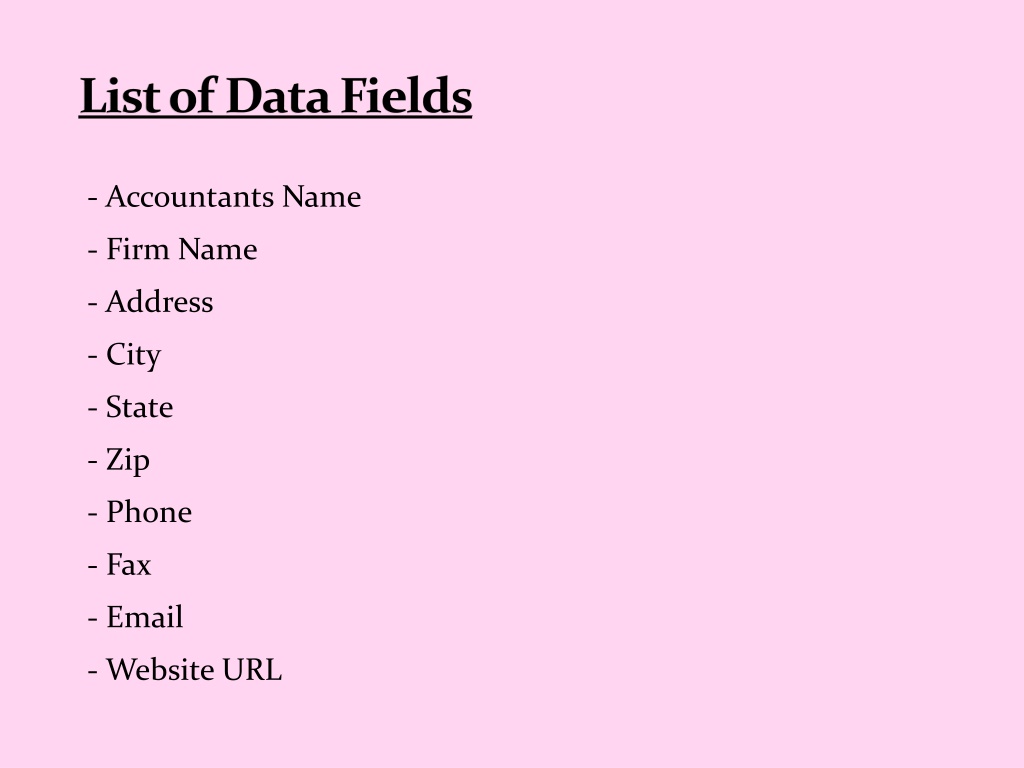Click the 'Fax' bullet line
This screenshot has height=768, width=1024.
(119, 564)
